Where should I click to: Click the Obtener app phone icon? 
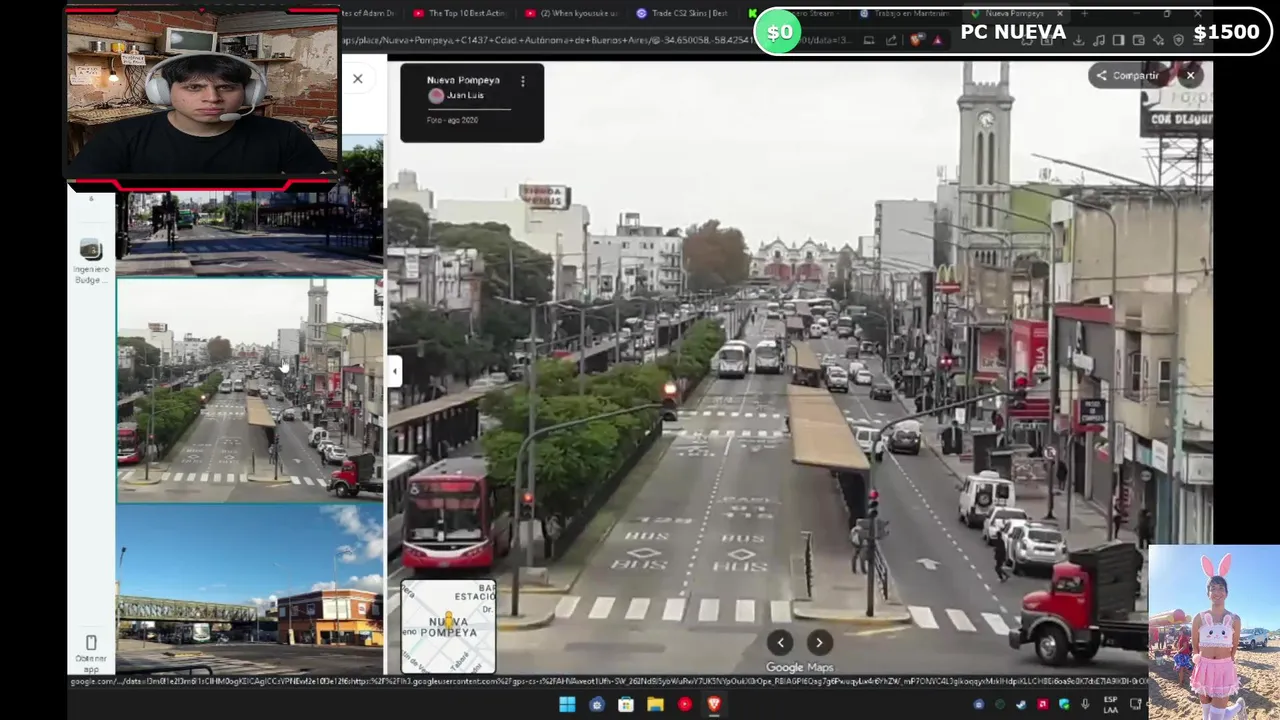coord(91,642)
